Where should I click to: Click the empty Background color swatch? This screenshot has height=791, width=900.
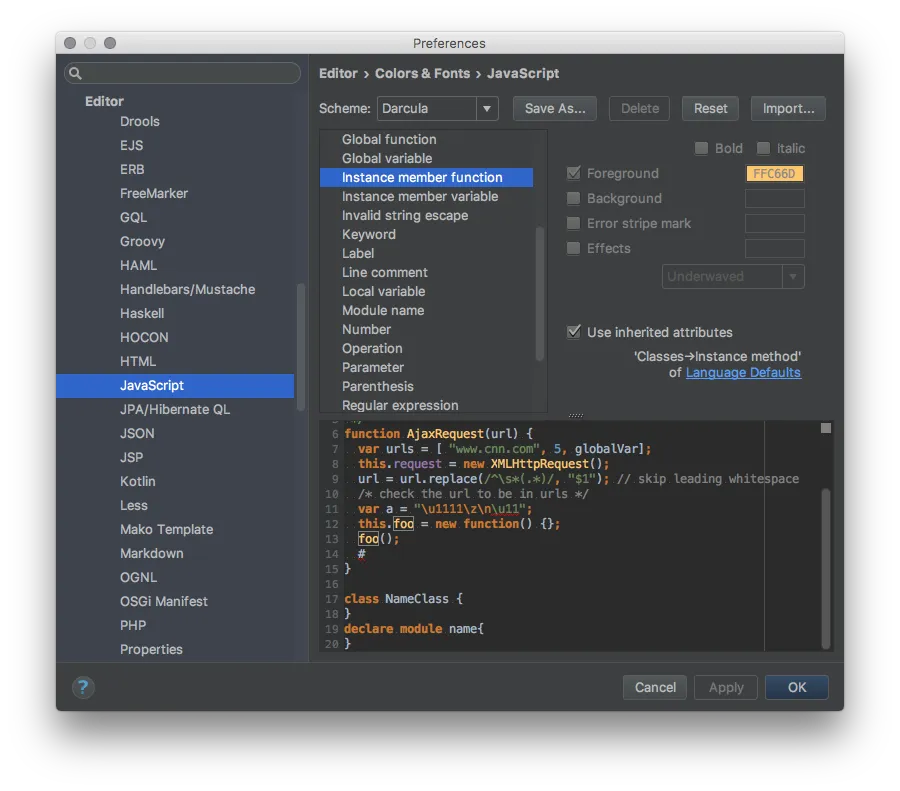tap(774, 199)
